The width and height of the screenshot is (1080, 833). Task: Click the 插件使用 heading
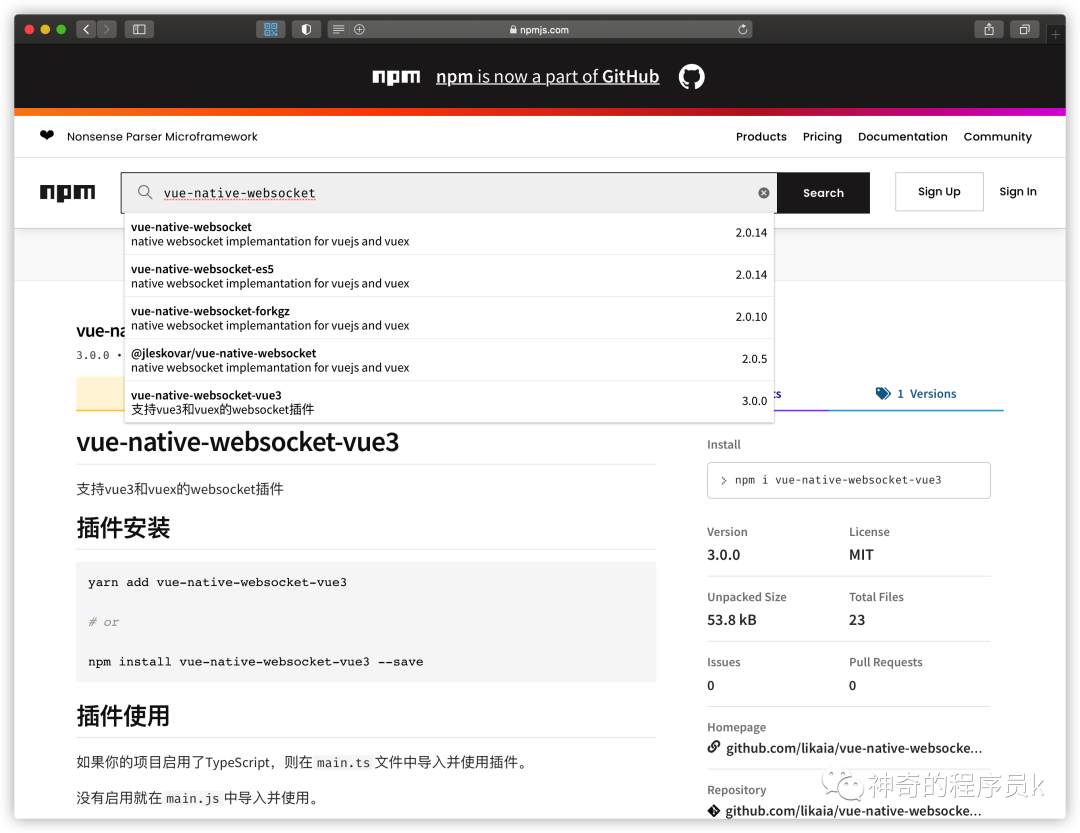click(123, 716)
